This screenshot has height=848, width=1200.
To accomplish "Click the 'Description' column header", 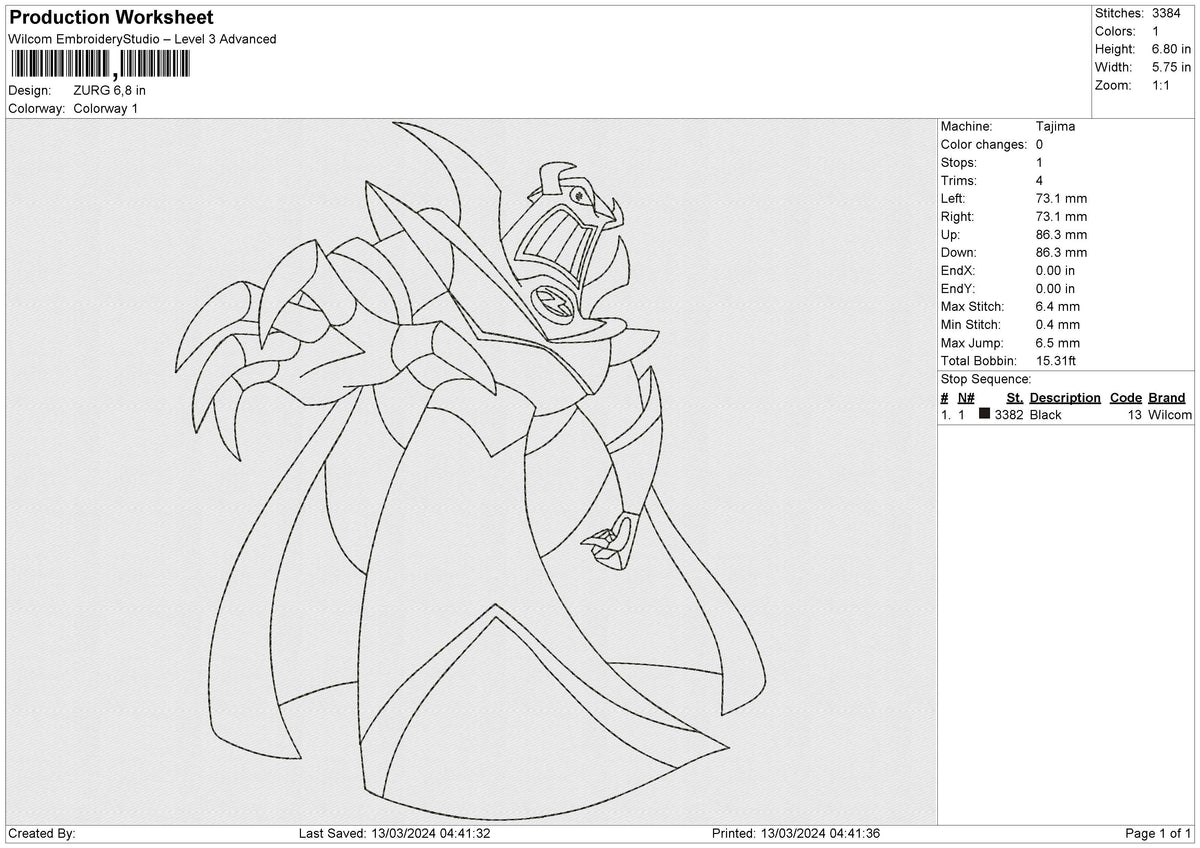I will (x=1065, y=397).
